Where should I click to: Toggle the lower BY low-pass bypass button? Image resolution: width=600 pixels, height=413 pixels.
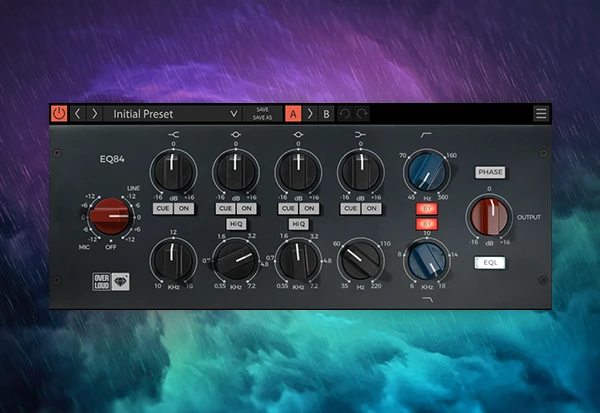pyautogui.click(x=427, y=224)
